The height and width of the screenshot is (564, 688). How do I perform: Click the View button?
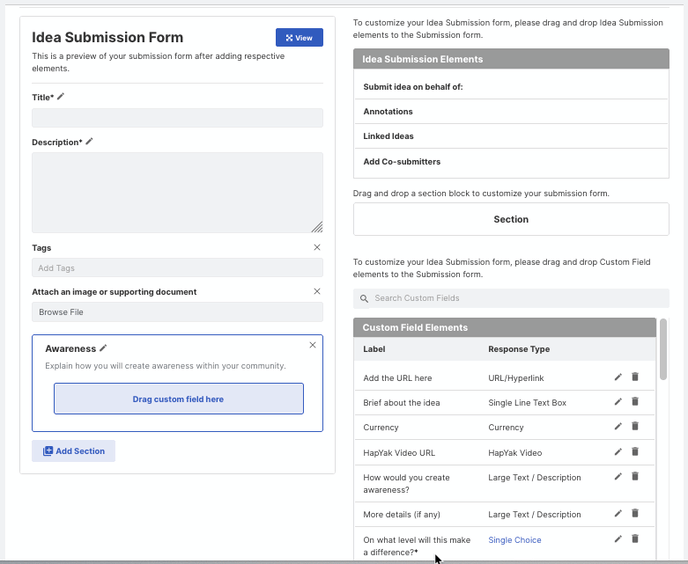pos(299,38)
